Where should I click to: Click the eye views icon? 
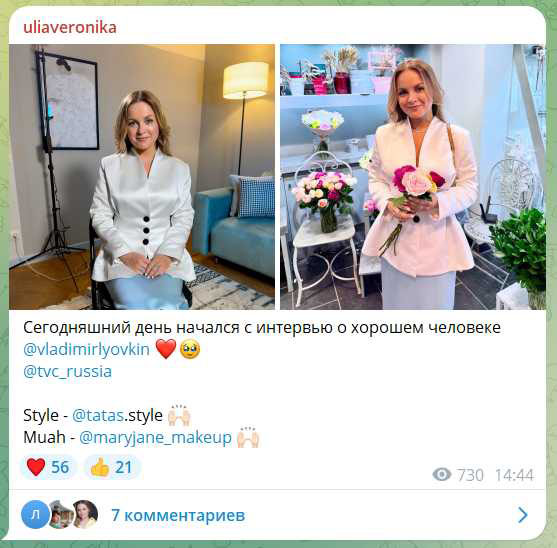point(442,474)
